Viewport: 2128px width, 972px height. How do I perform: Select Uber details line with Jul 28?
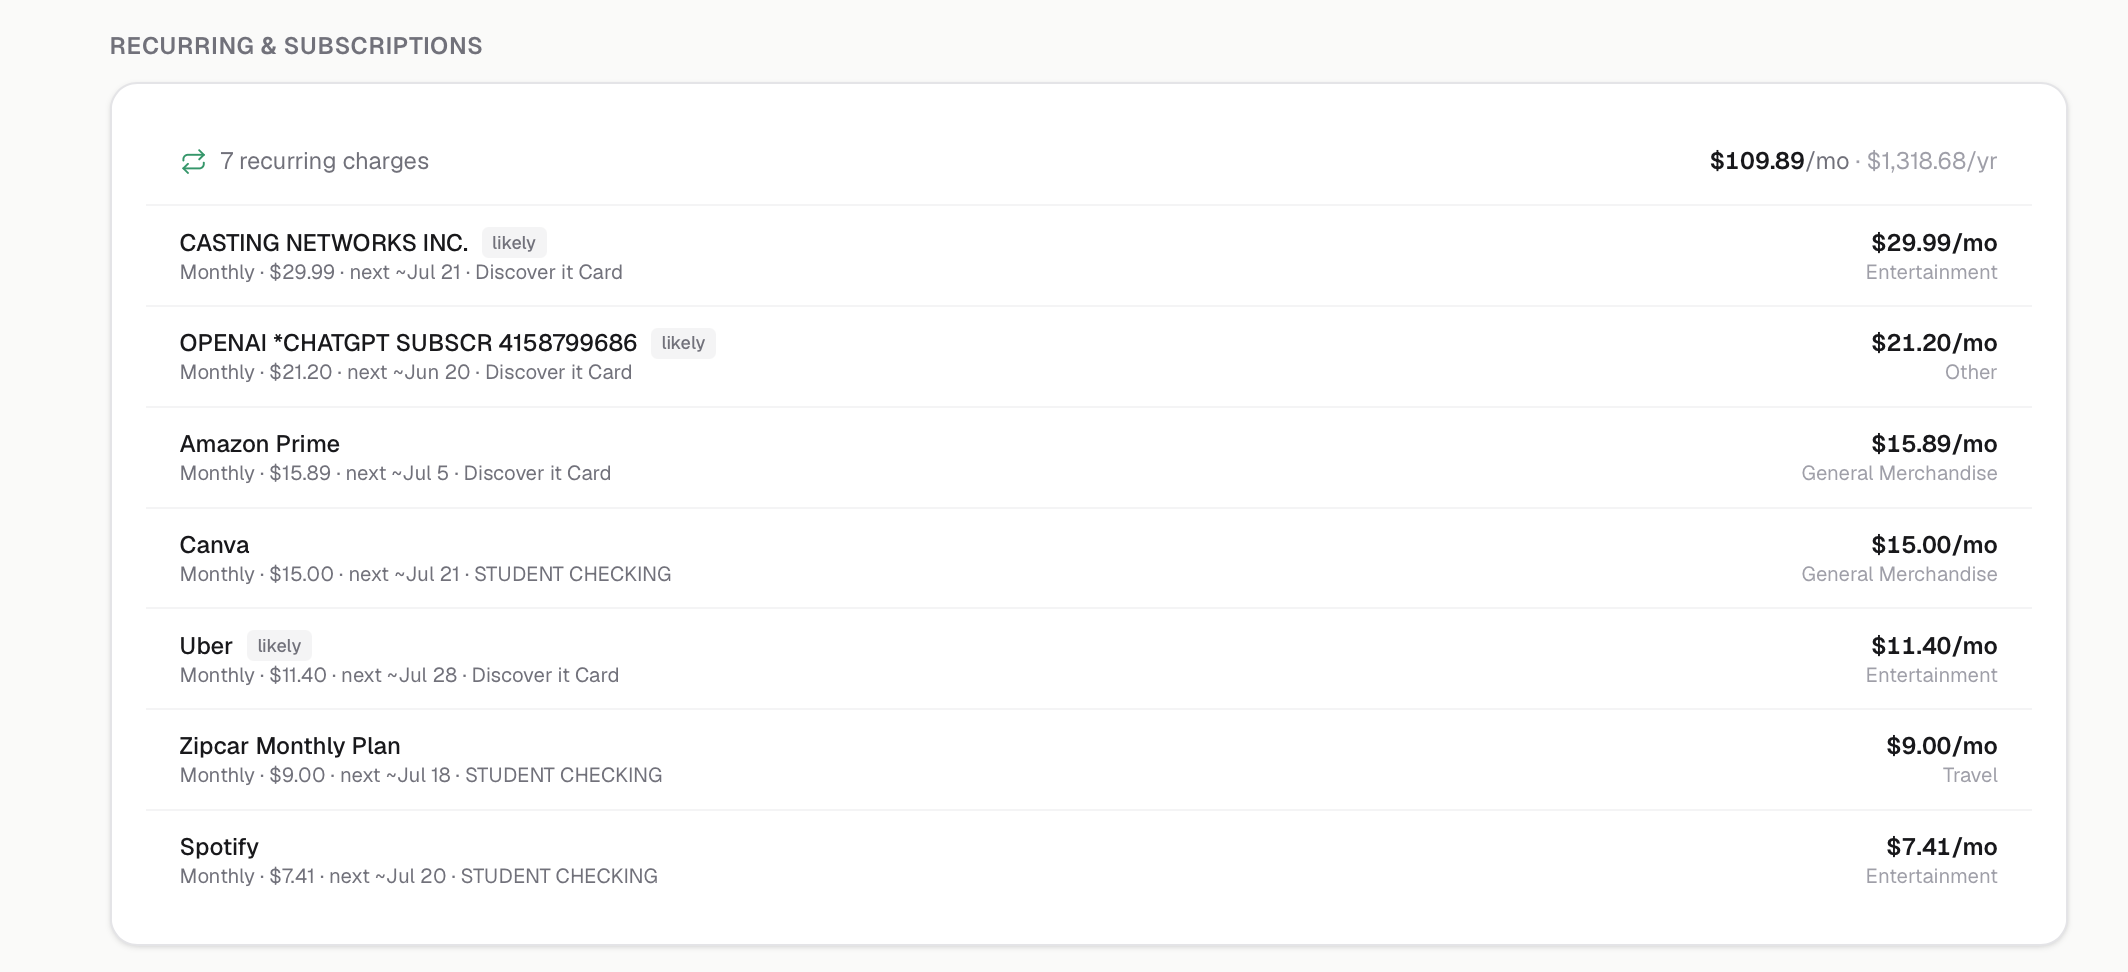399,675
